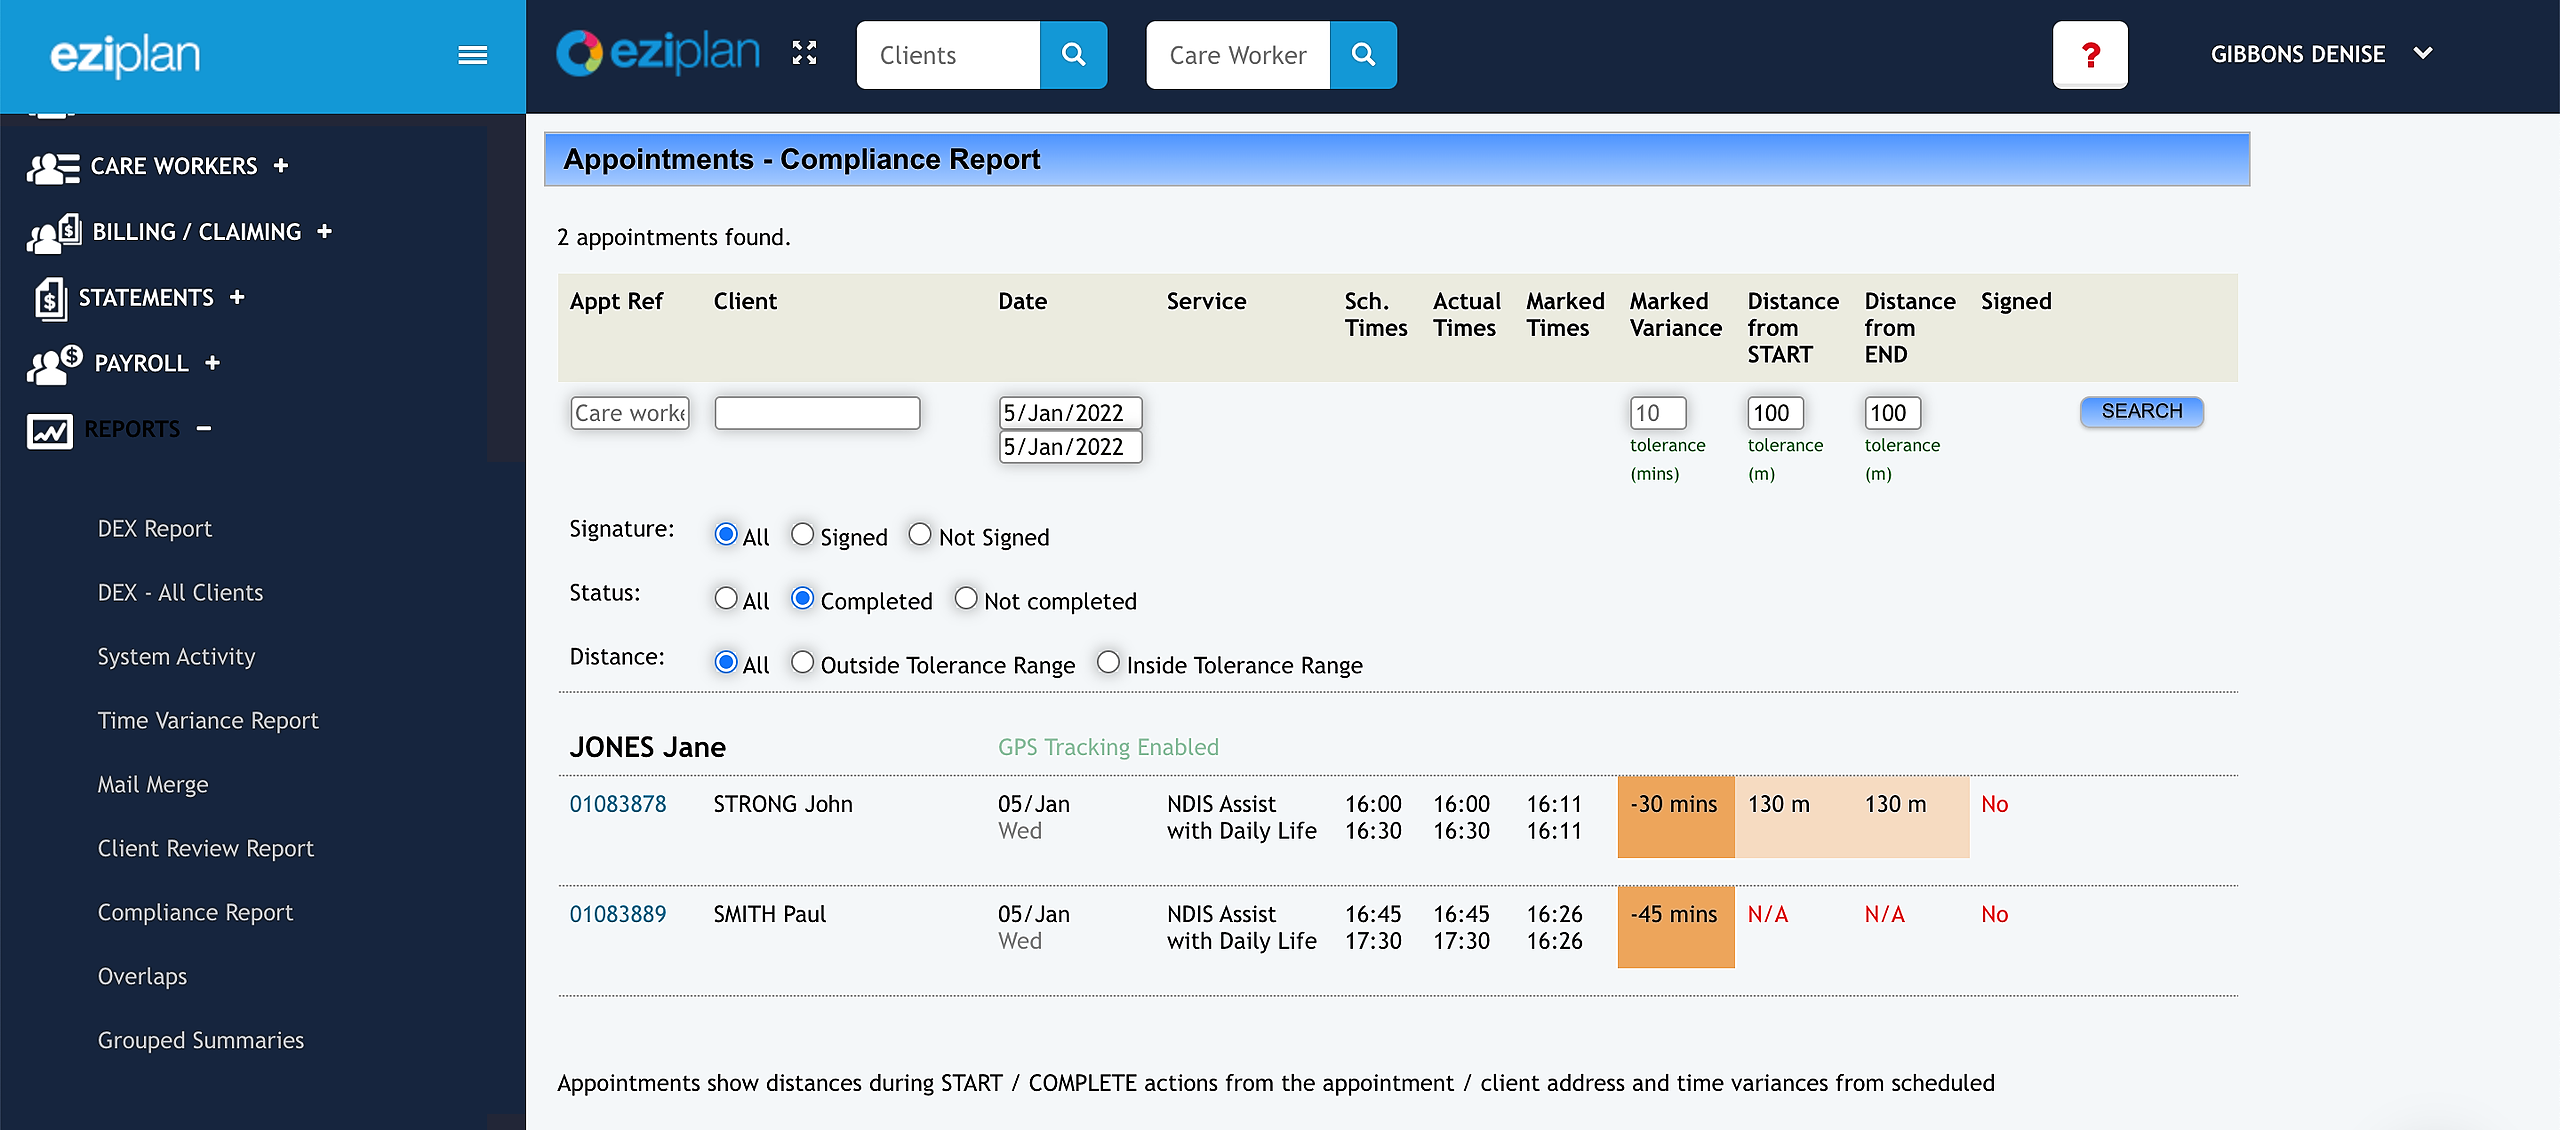This screenshot has width=2560, height=1130.
Task: Select the Not Signed signature radio button
Action: point(920,535)
